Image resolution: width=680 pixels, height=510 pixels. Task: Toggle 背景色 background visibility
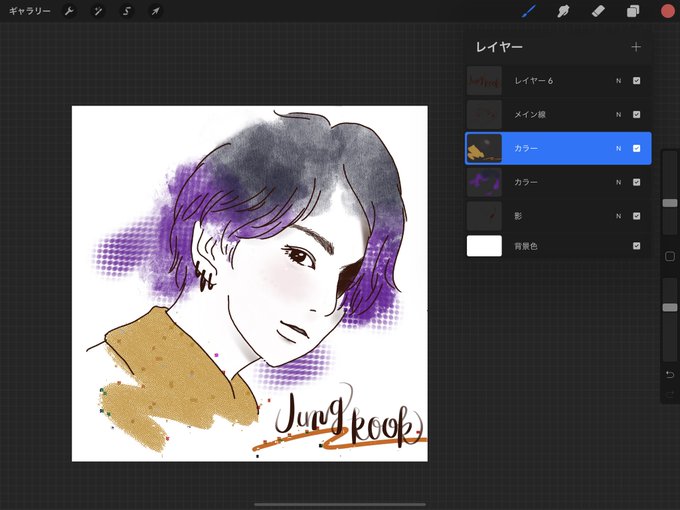pos(637,246)
